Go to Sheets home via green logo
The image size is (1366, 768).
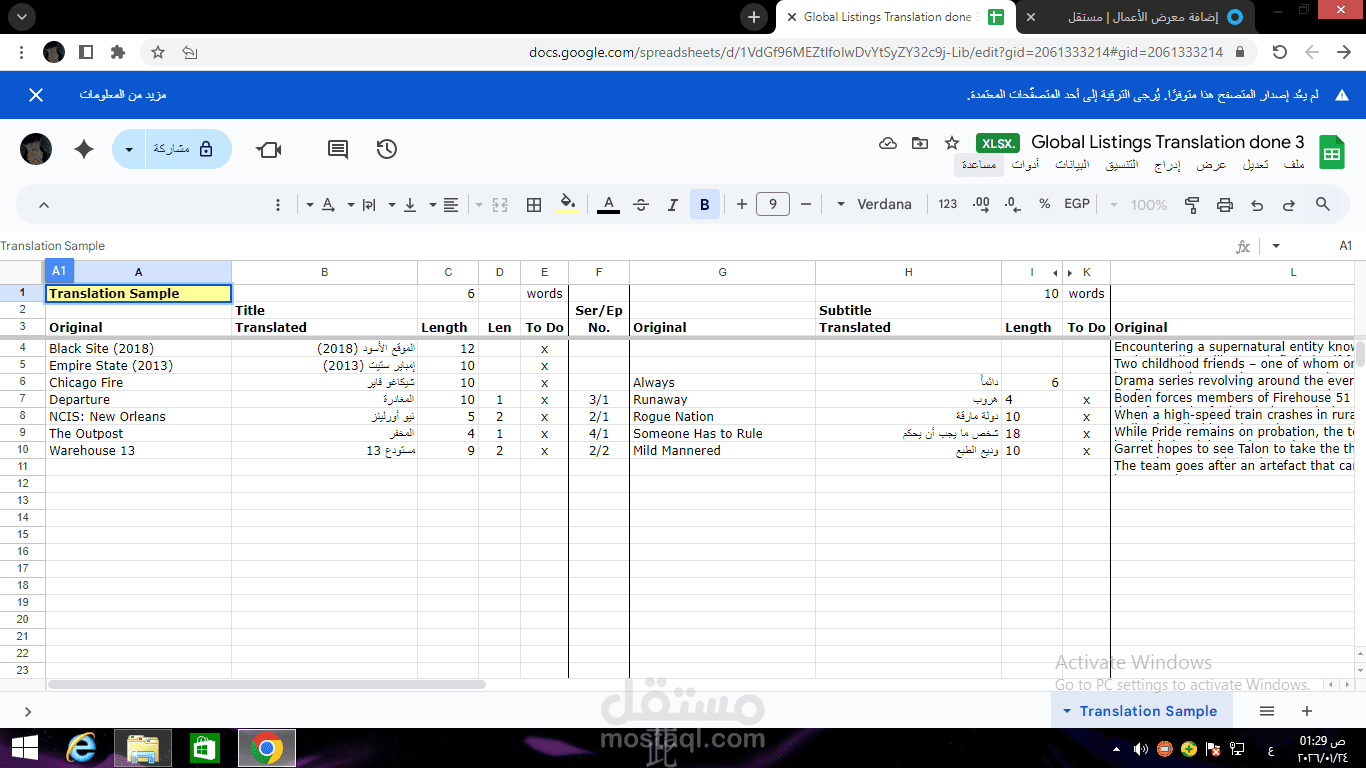click(1331, 152)
